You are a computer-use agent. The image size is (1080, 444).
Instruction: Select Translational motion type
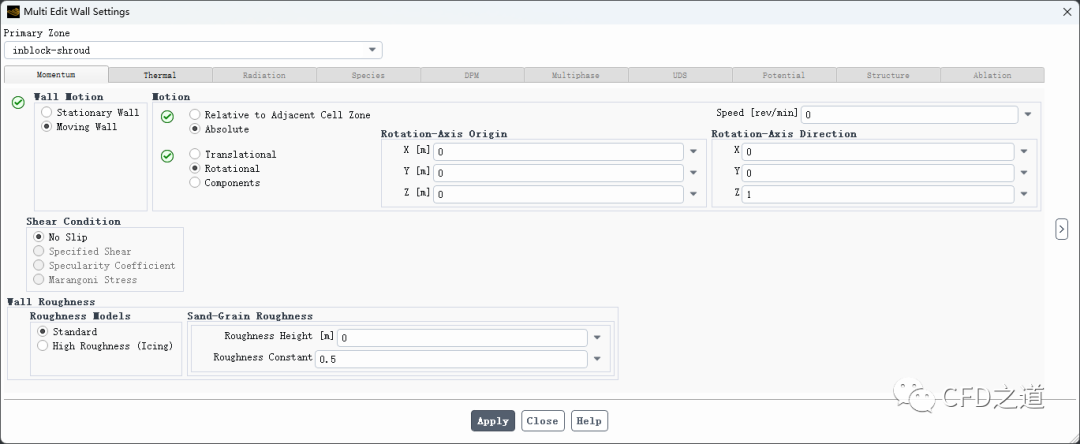233,154
